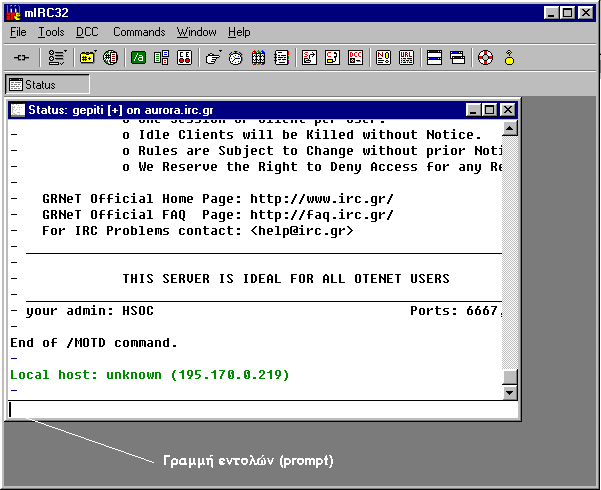The height and width of the screenshot is (490, 601).
Task: Close the Status child window
Action: tap(508, 110)
